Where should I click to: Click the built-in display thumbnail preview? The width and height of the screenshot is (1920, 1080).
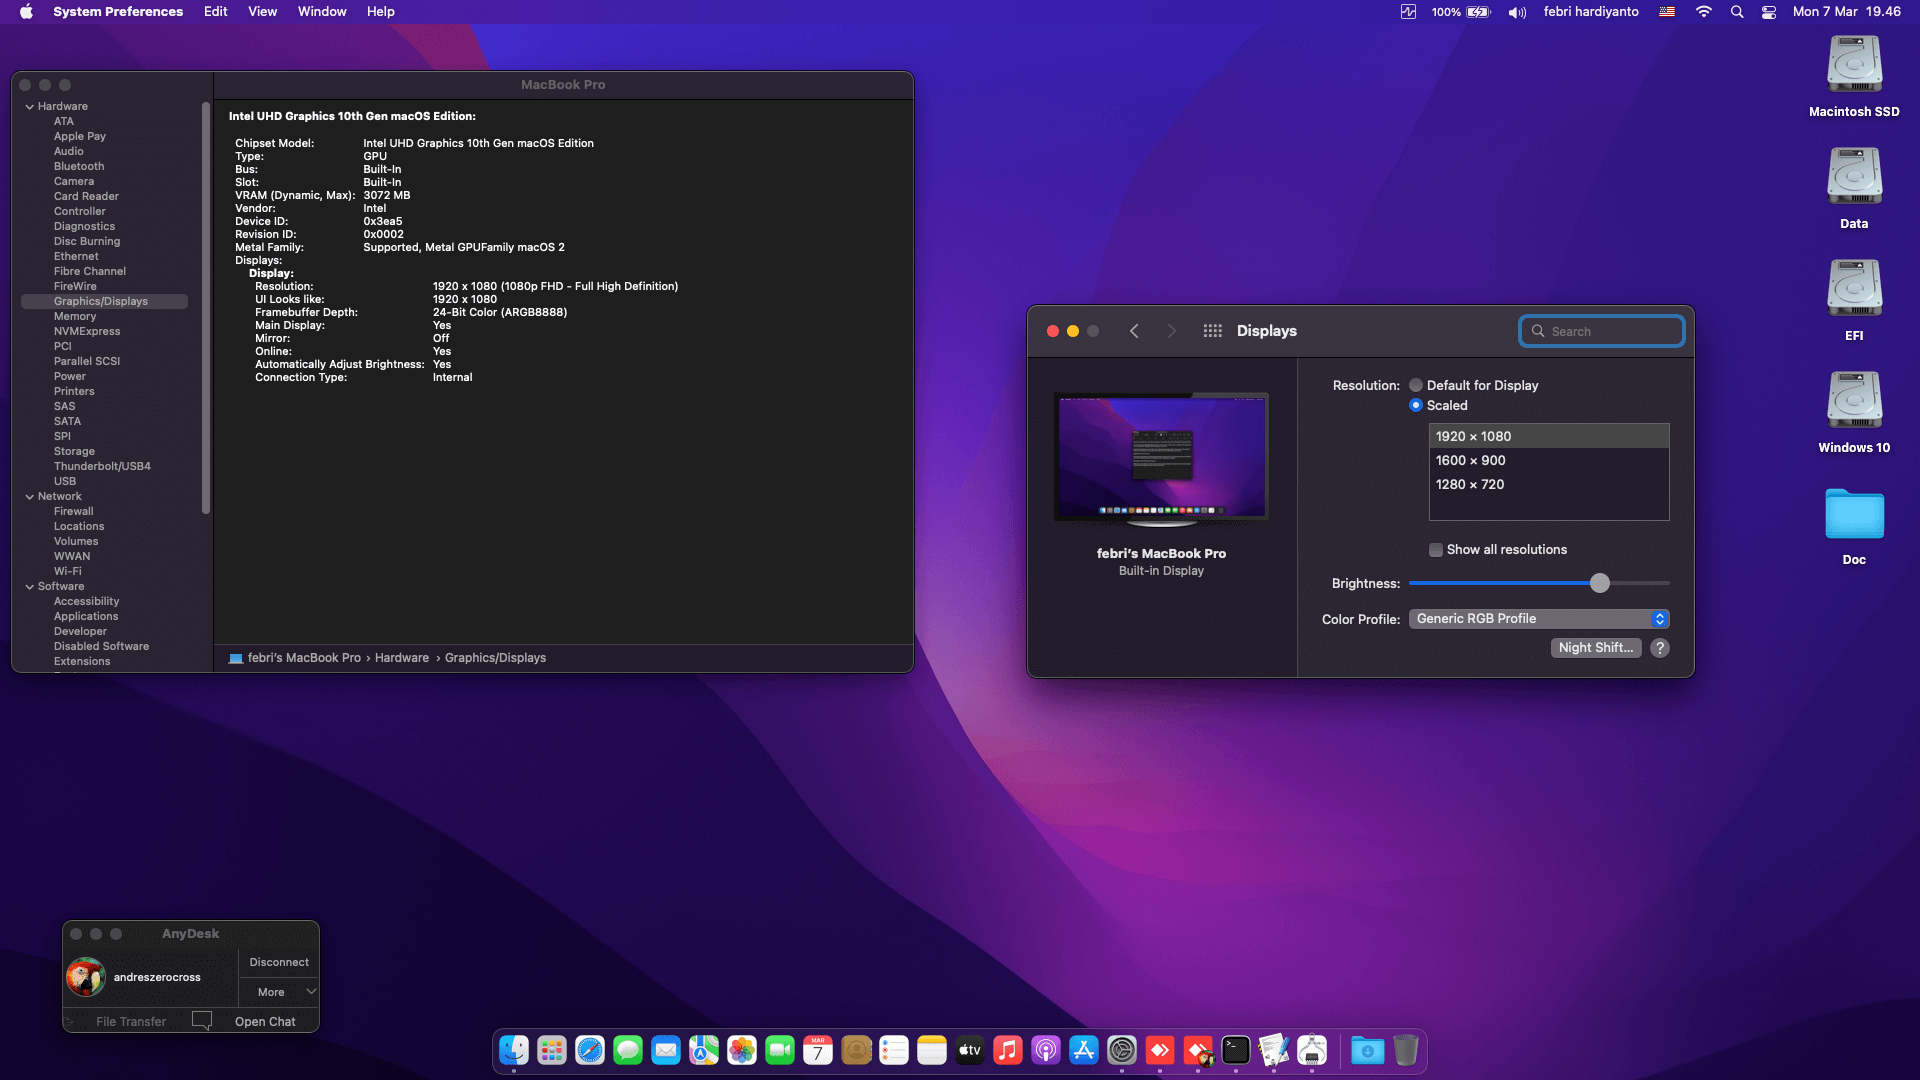[1161, 458]
